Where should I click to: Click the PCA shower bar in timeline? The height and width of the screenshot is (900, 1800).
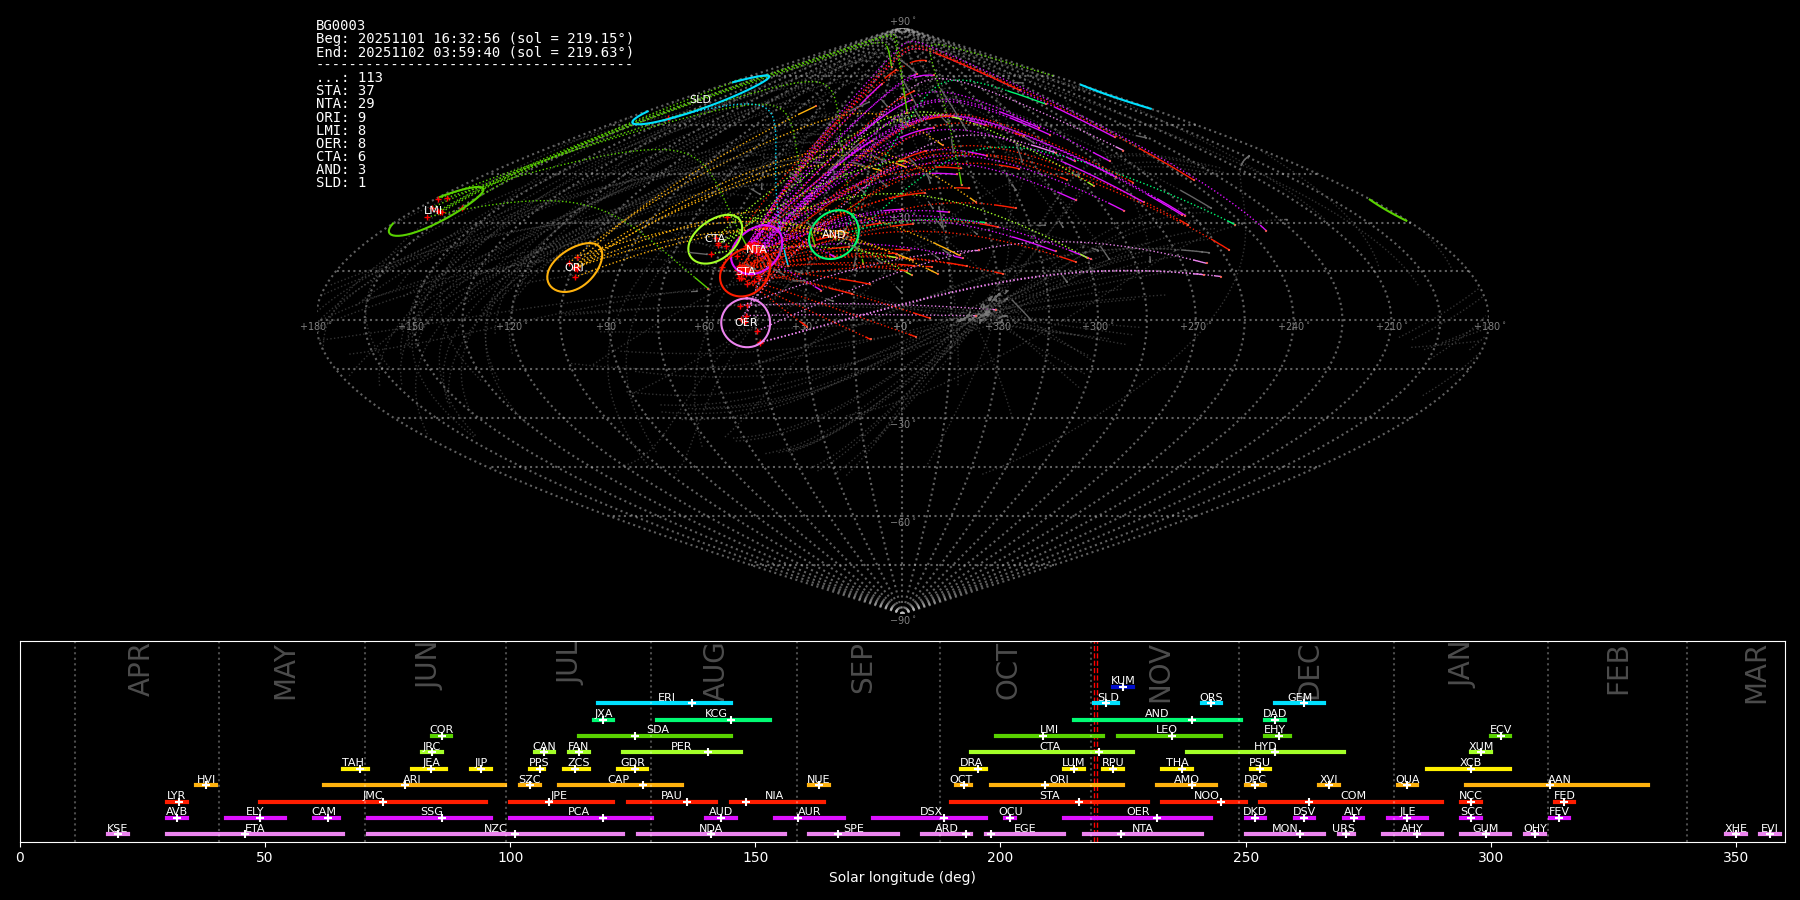pos(580,818)
